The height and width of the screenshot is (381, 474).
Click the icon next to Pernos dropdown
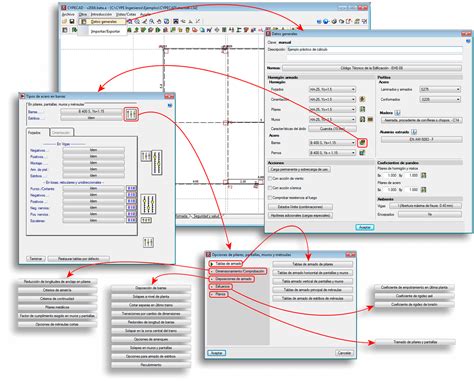[362, 153]
